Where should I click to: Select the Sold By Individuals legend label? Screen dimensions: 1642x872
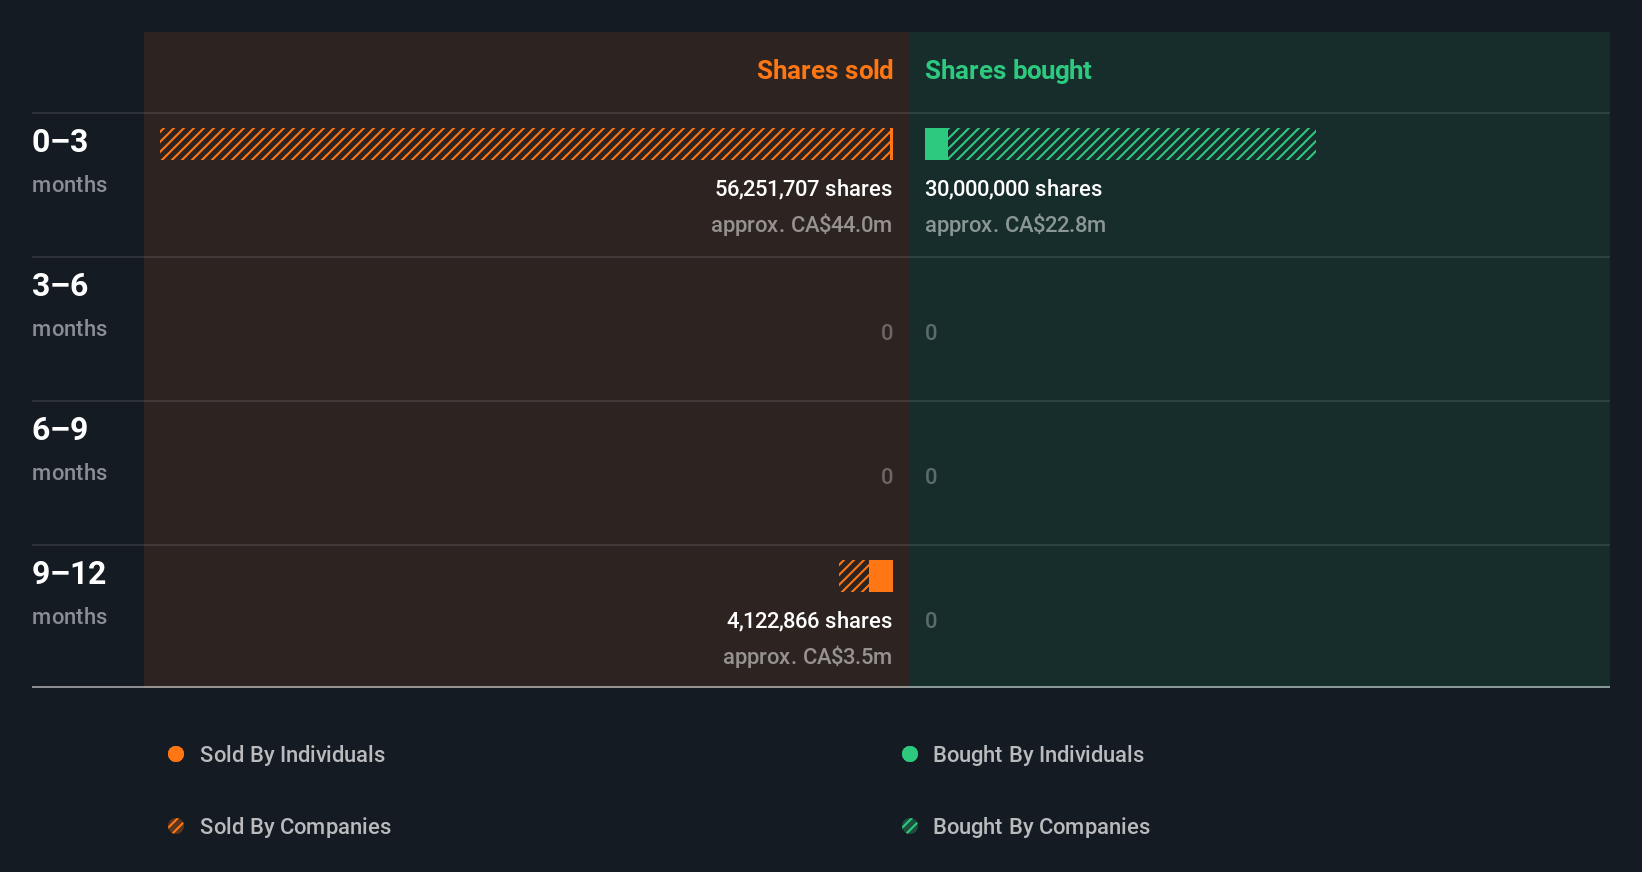click(292, 755)
